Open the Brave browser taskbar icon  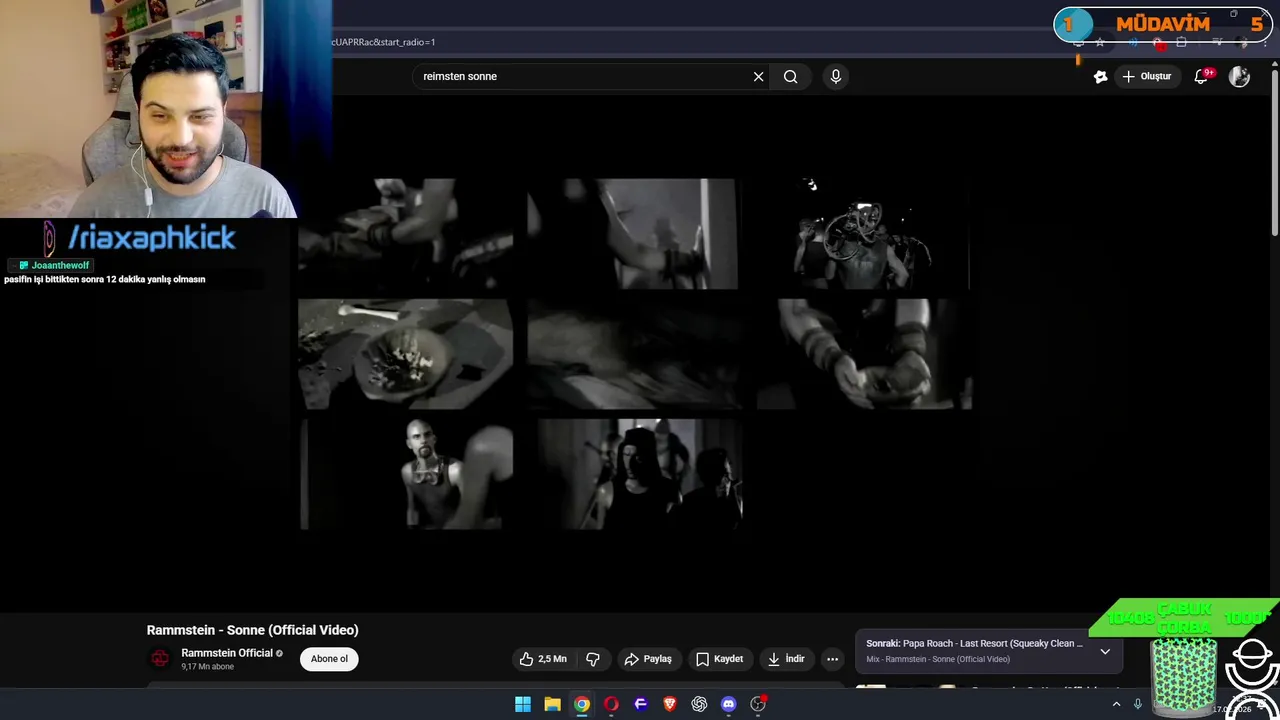670,704
